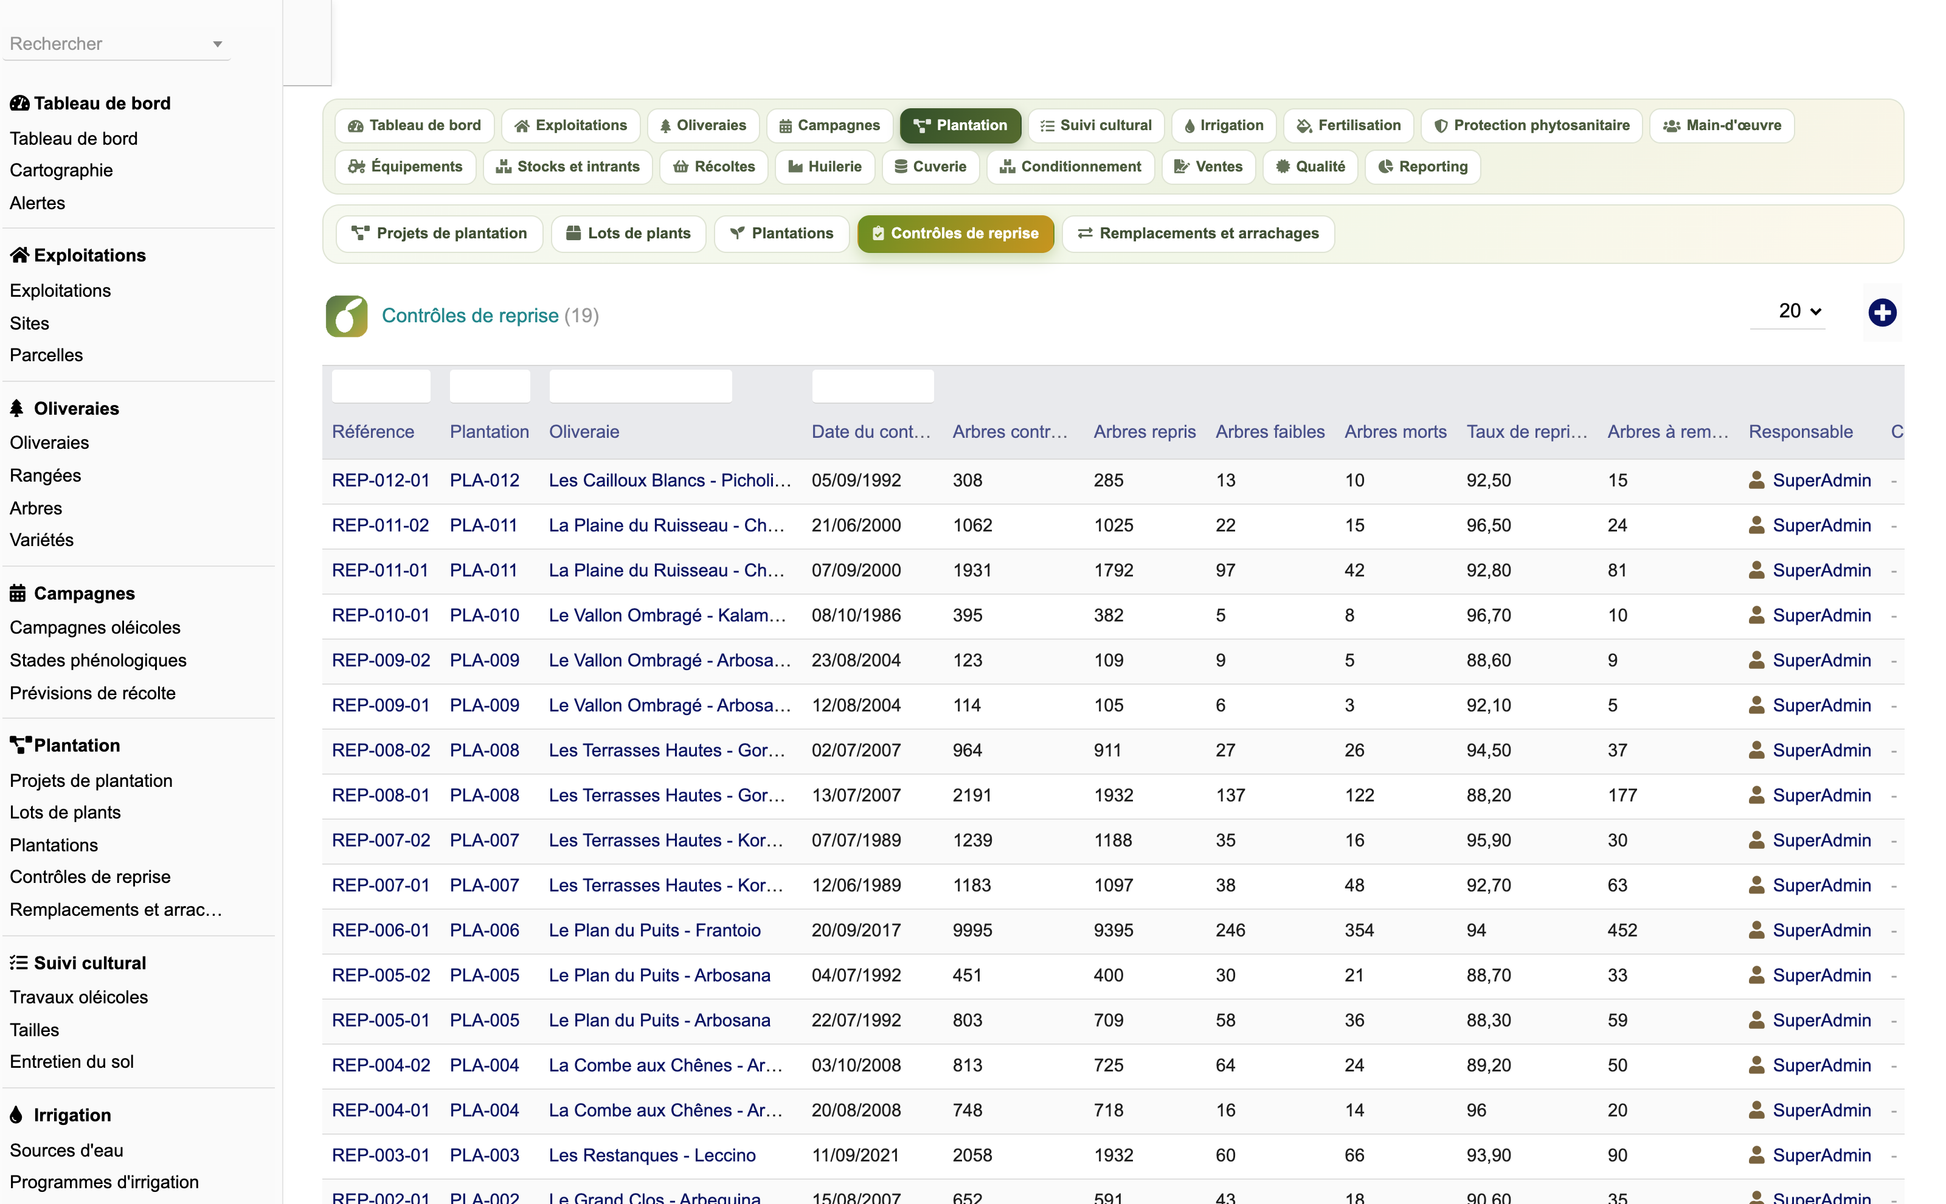The image size is (1946, 1204).
Task: Click date 13/07/2007 in REP-008-01 row
Action: pyautogui.click(x=856, y=796)
